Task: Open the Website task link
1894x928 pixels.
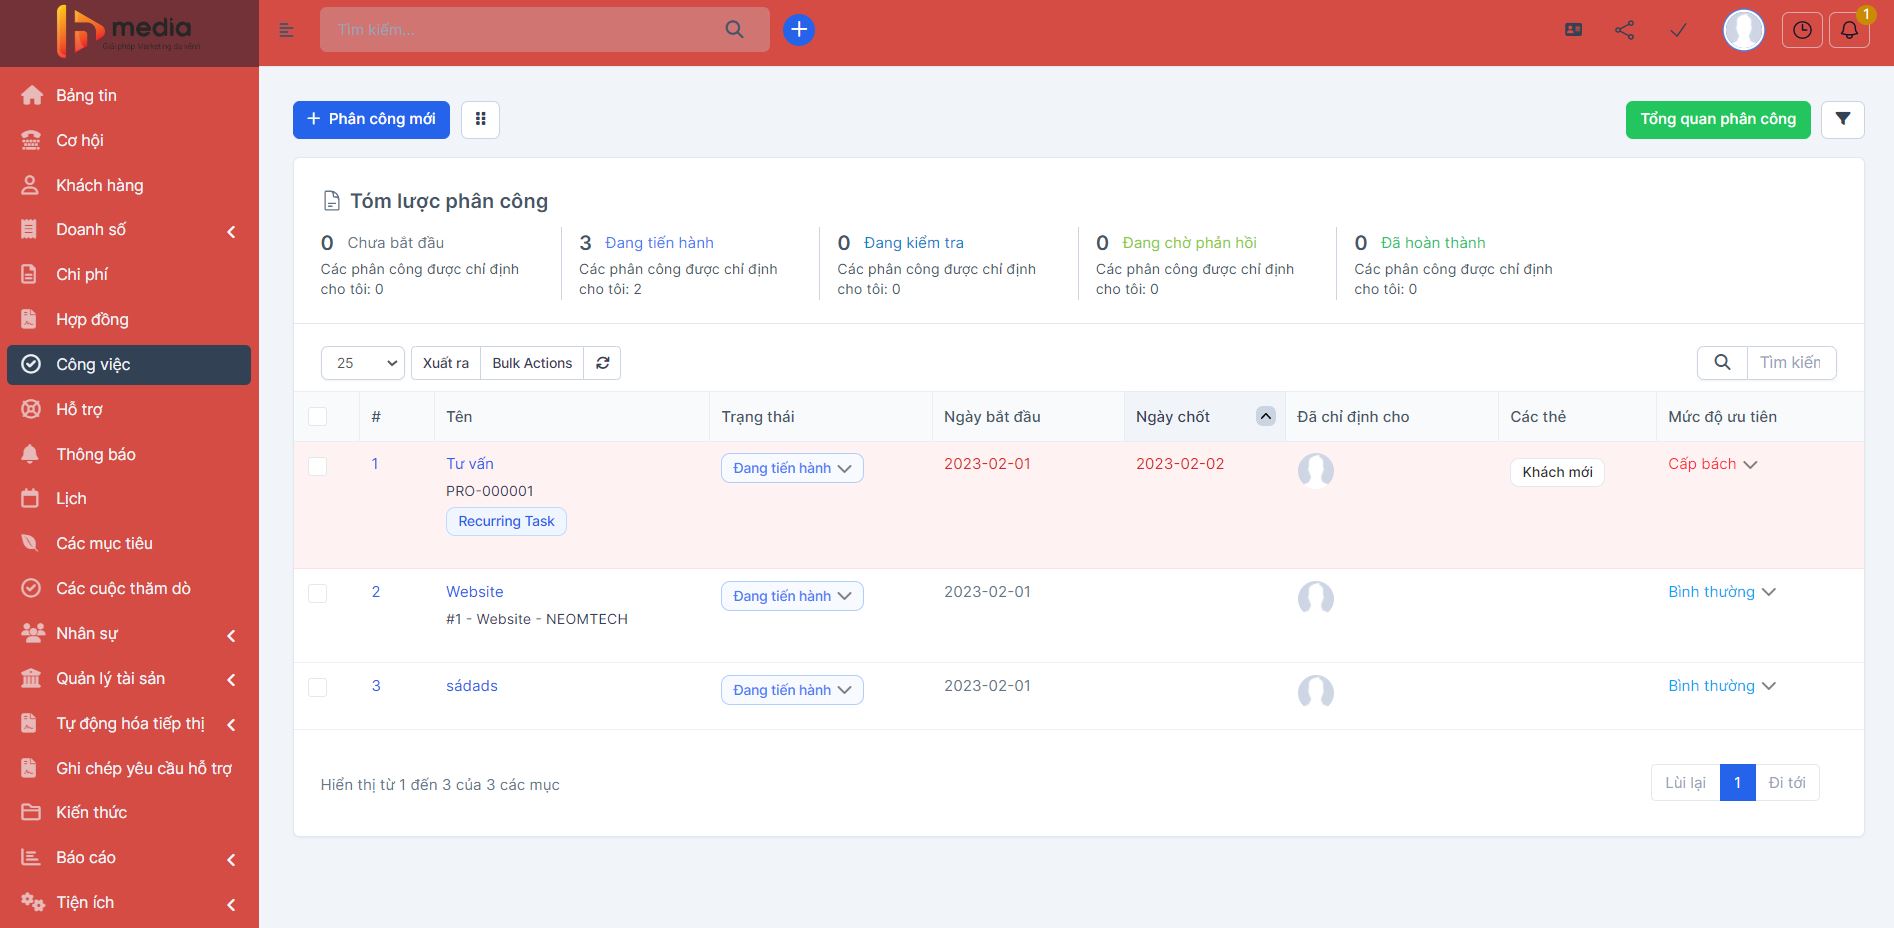Action: click(x=475, y=592)
